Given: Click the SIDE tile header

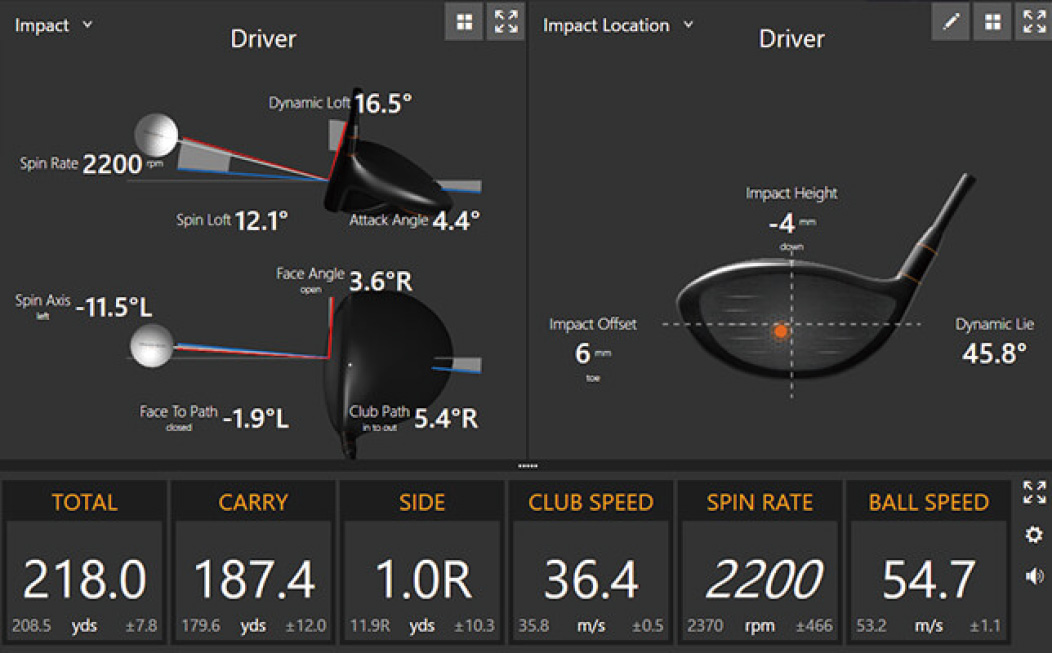Looking at the screenshot, I should [x=422, y=502].
